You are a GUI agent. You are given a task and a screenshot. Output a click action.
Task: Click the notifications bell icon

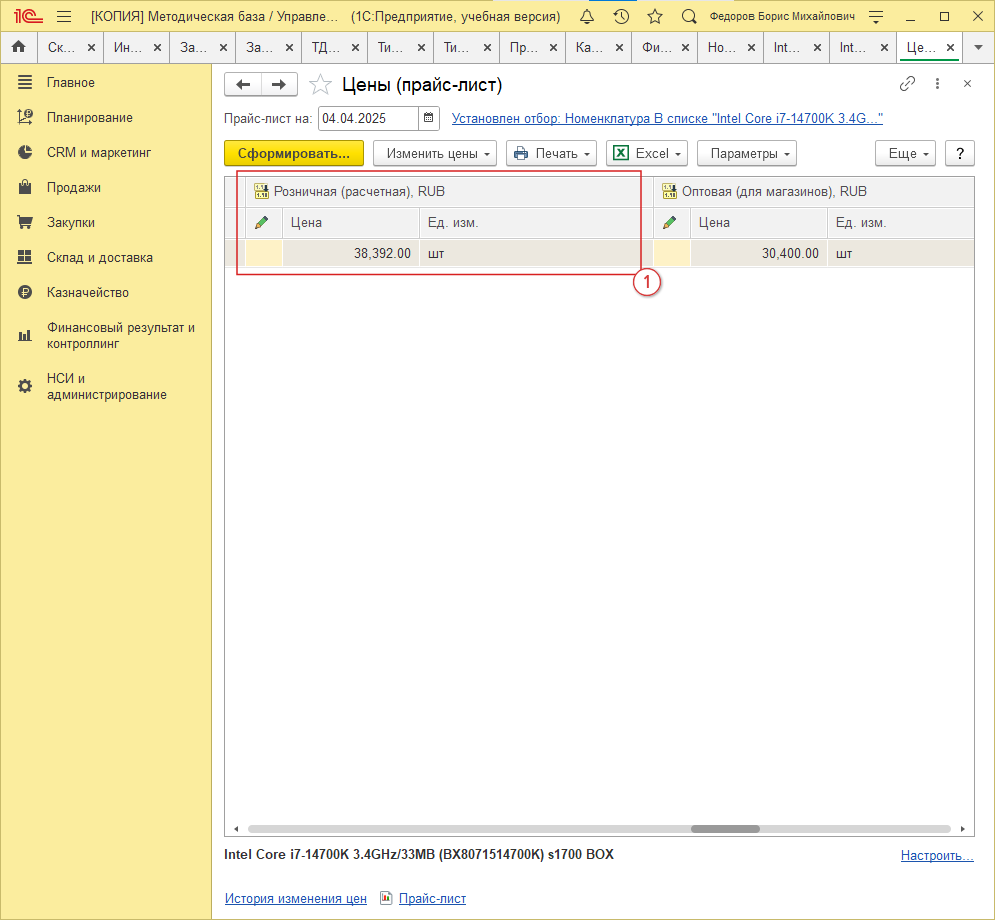pos(587,16)
